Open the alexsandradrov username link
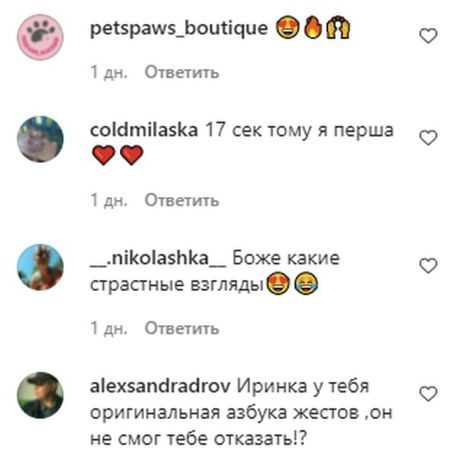The image size is (450, 457). click(160, 387)
